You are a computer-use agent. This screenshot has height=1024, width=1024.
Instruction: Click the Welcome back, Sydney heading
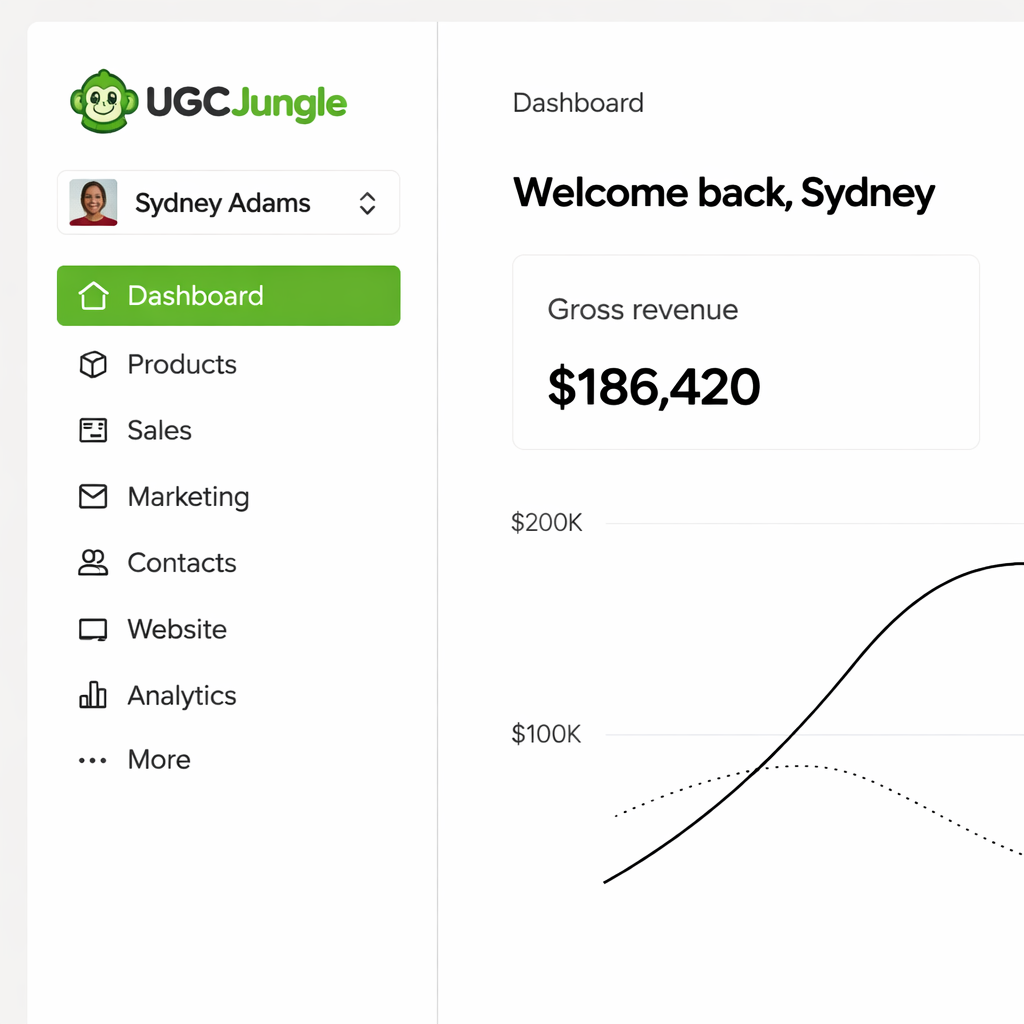tap(723, 193)
